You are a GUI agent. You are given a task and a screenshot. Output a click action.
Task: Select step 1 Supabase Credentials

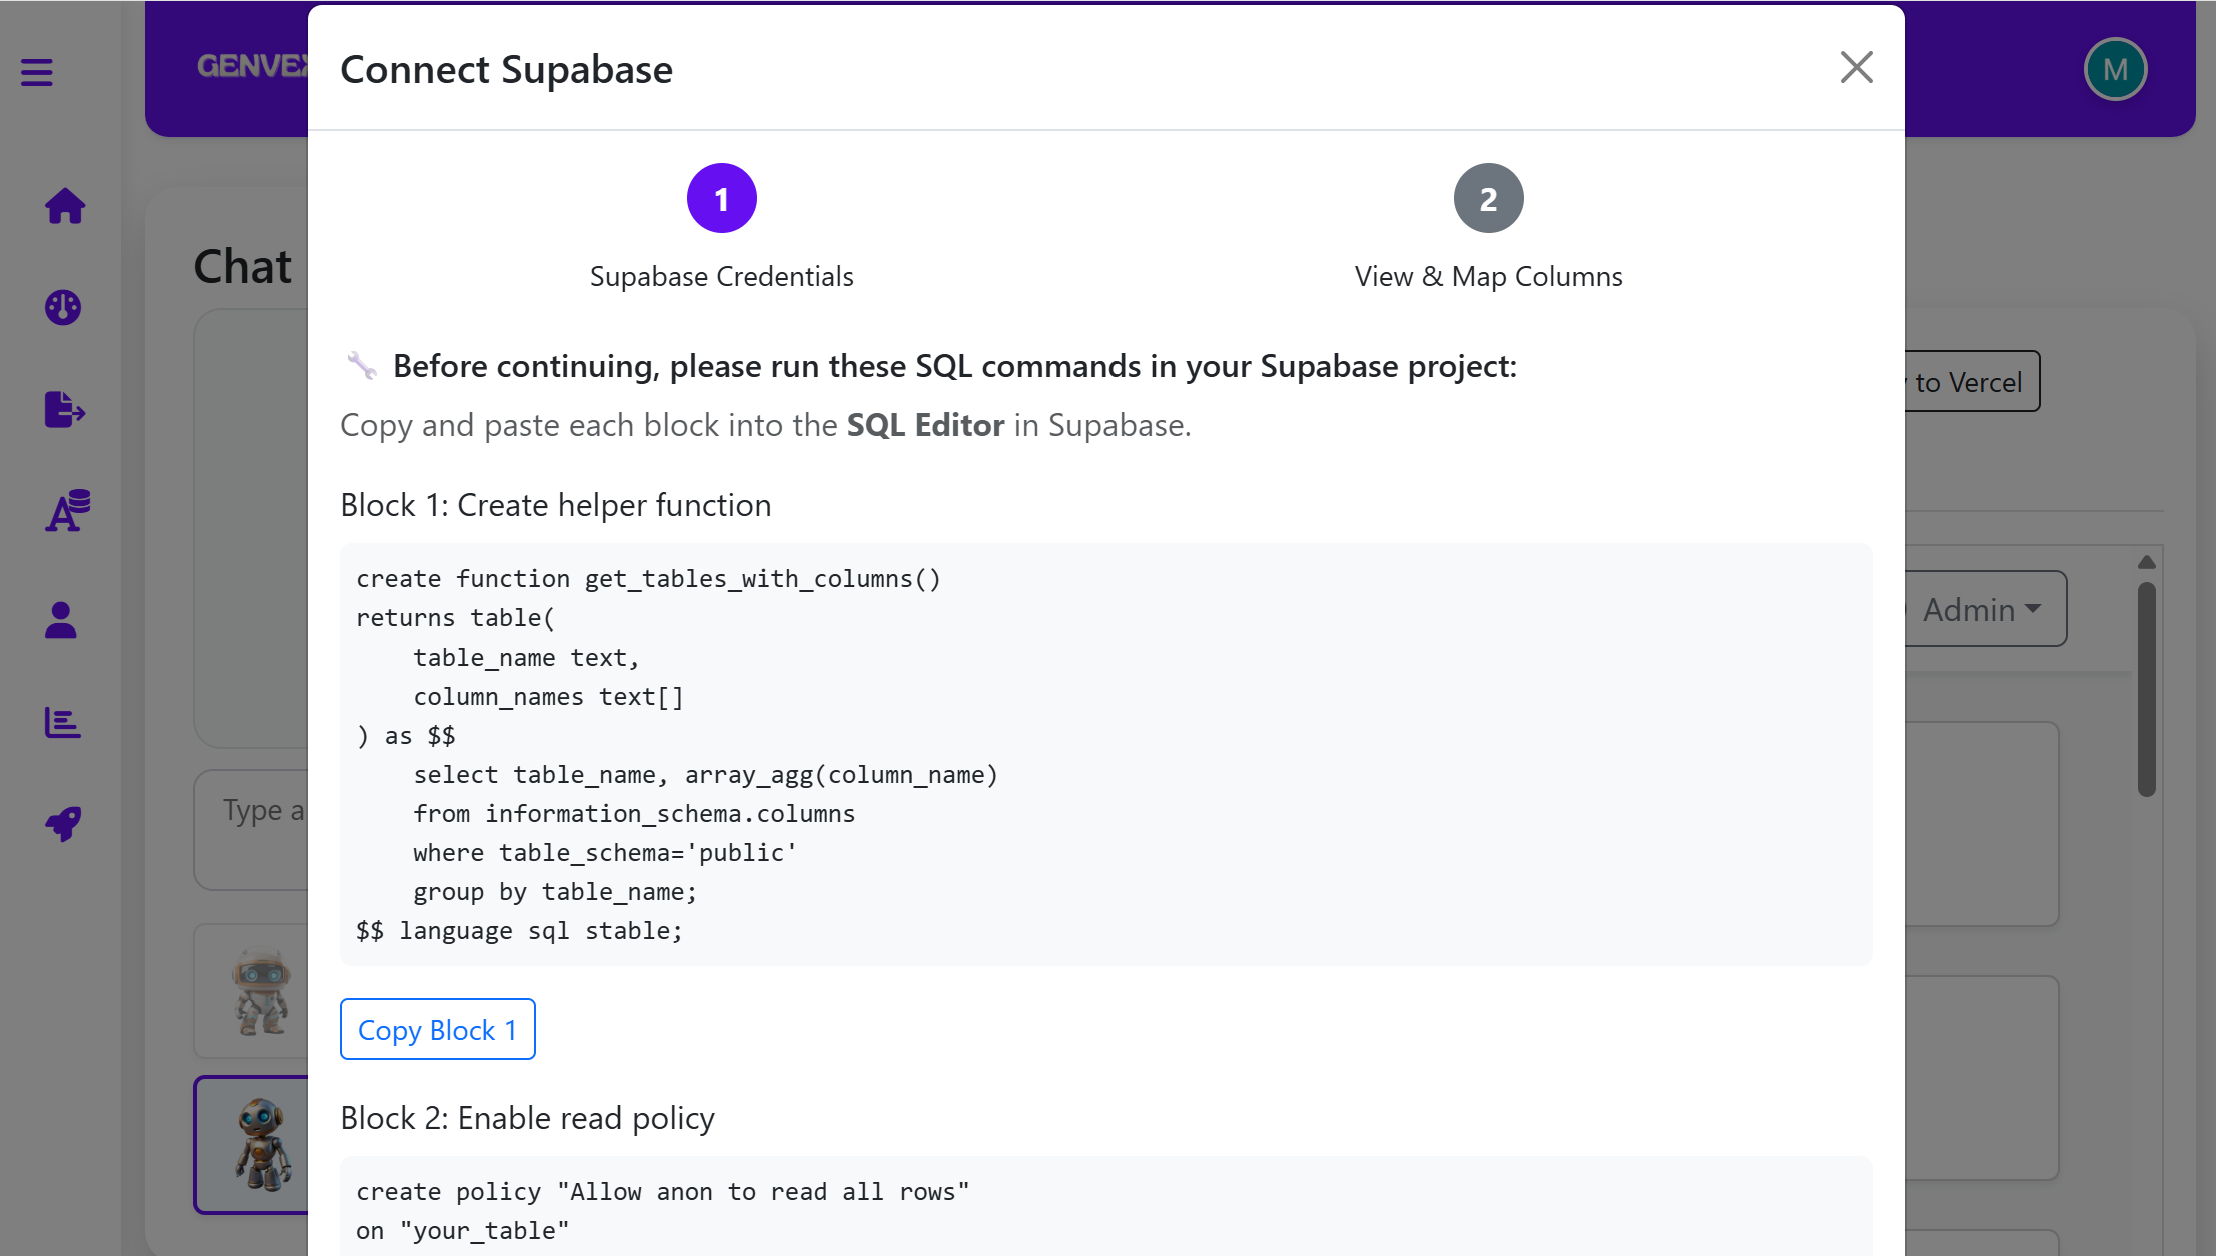point(721,199)
